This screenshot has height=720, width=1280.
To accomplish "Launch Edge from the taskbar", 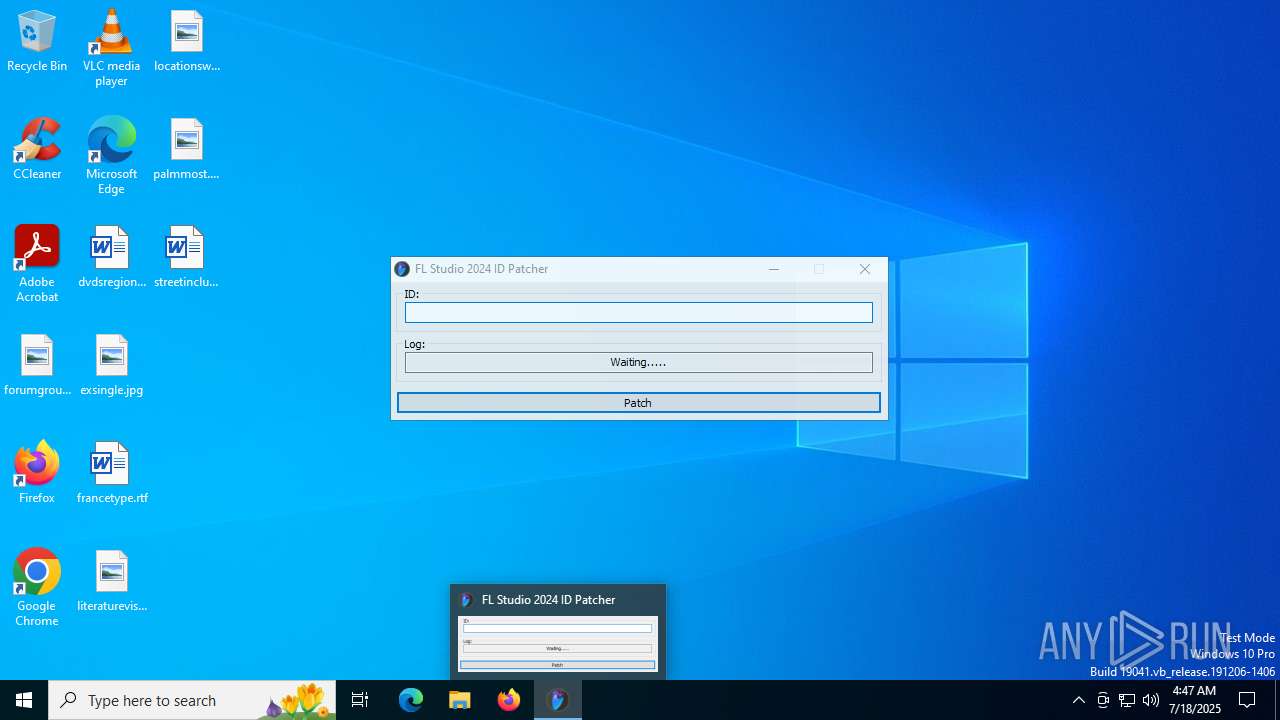I will (x=411, y=700).
